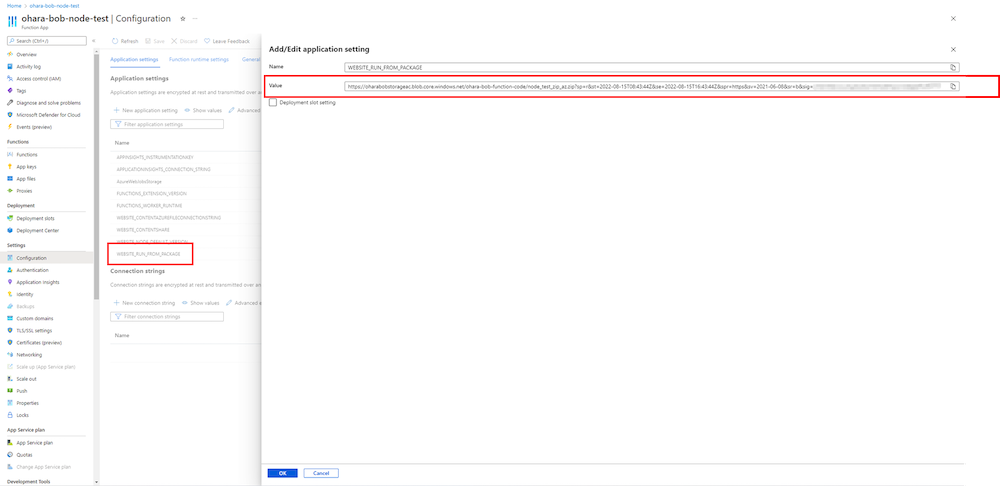This screenshot has height=486, width=1000.
Task: Open App Service plan item
Action: pos(34,443)
